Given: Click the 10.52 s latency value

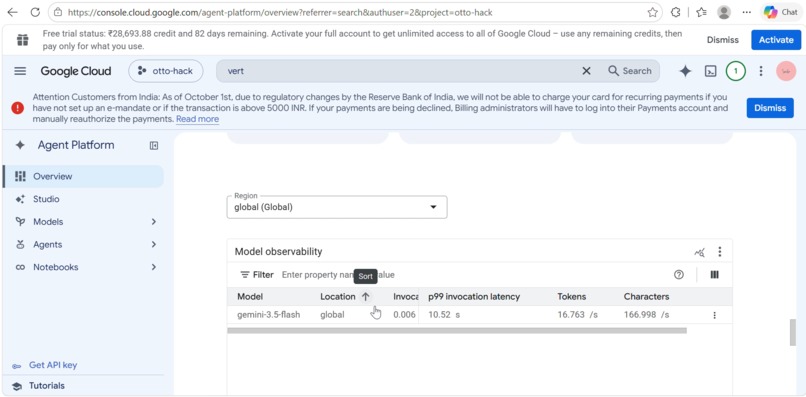Looking at the screenshot, I should click(444, 315).
